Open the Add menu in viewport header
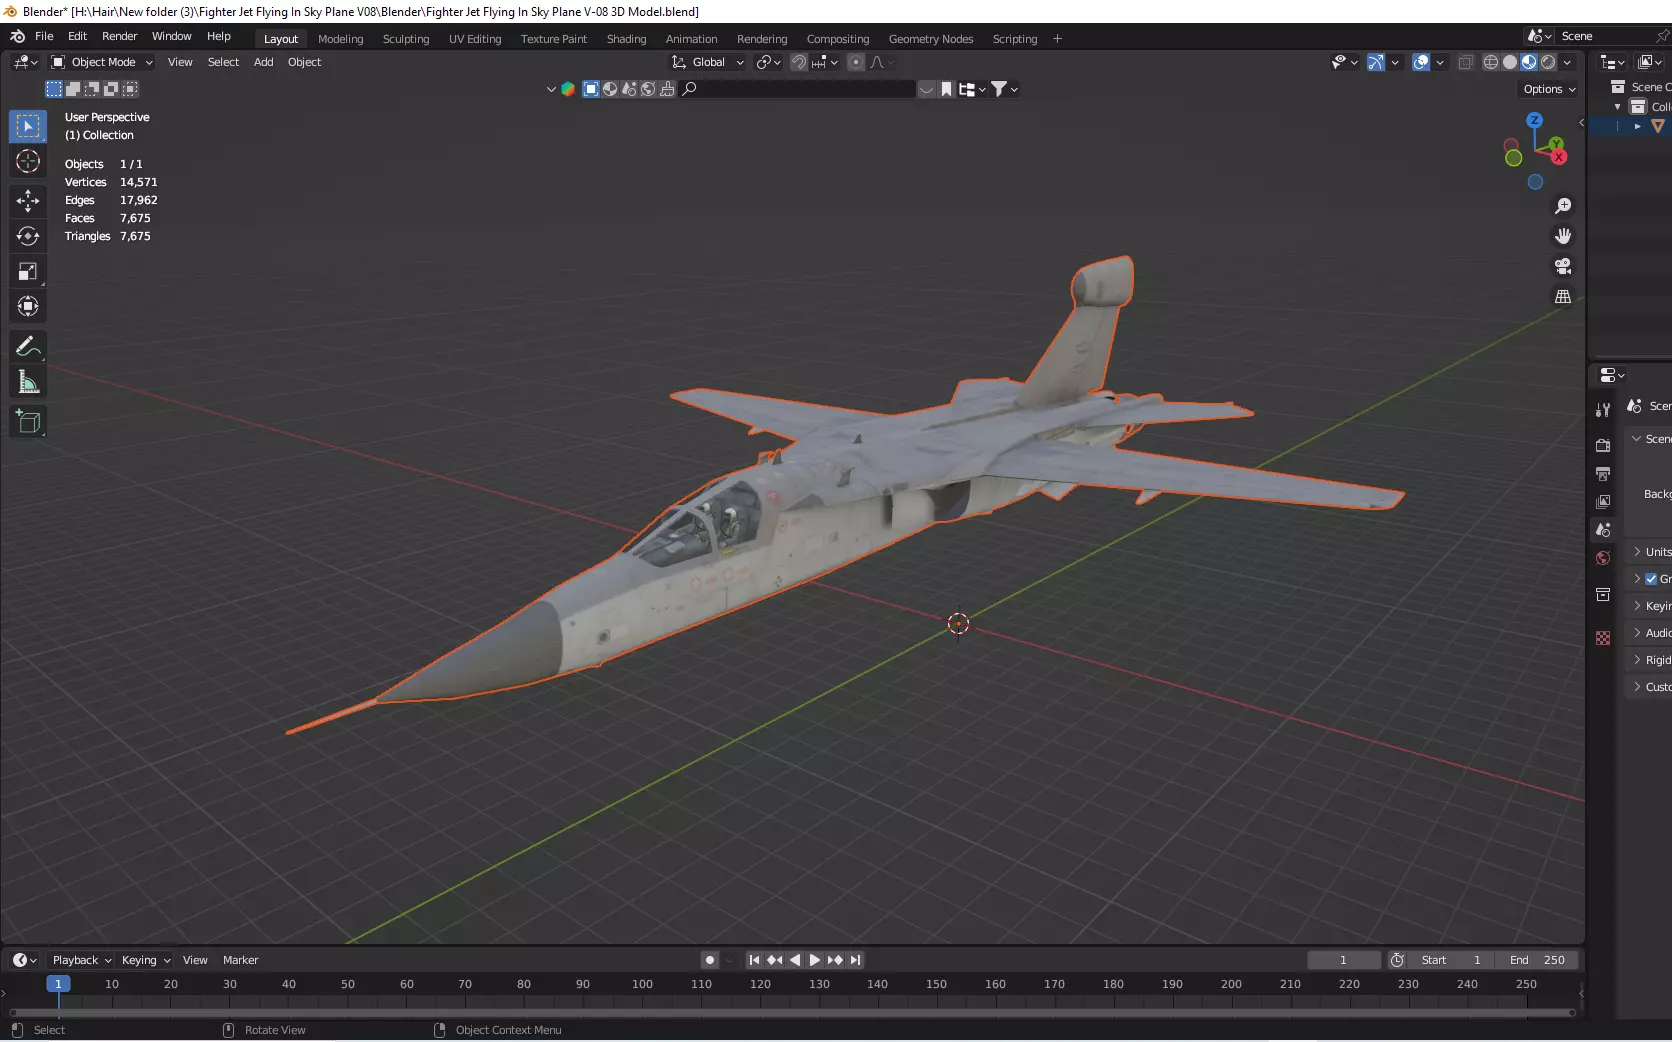This screenshot has width=1672, height=1042. tap(263, 62)
